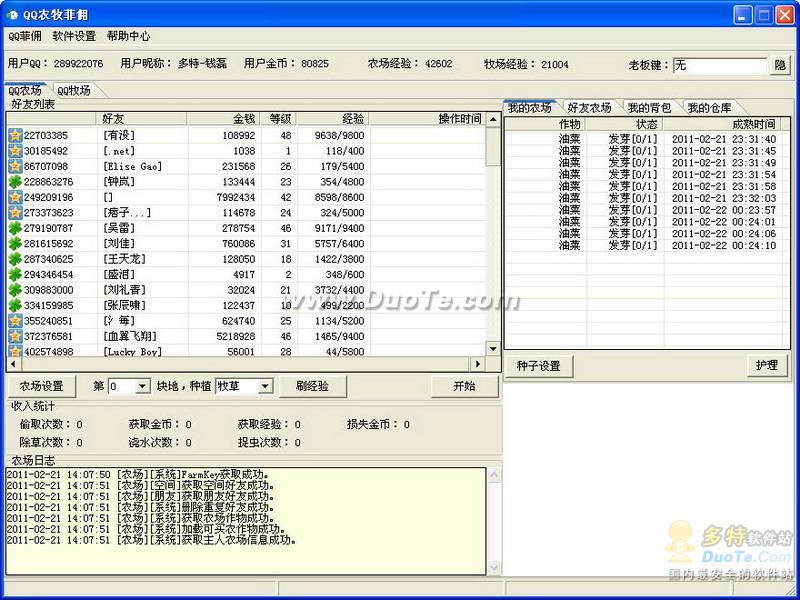Select friend row [王天龙]
The image size is (800, 600).
(x=246, y=259)
